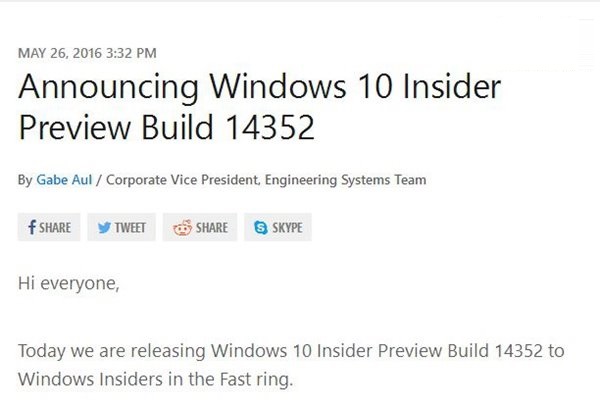
Task: Click the Hi everyone greeting line
Action: click(69, 283)
